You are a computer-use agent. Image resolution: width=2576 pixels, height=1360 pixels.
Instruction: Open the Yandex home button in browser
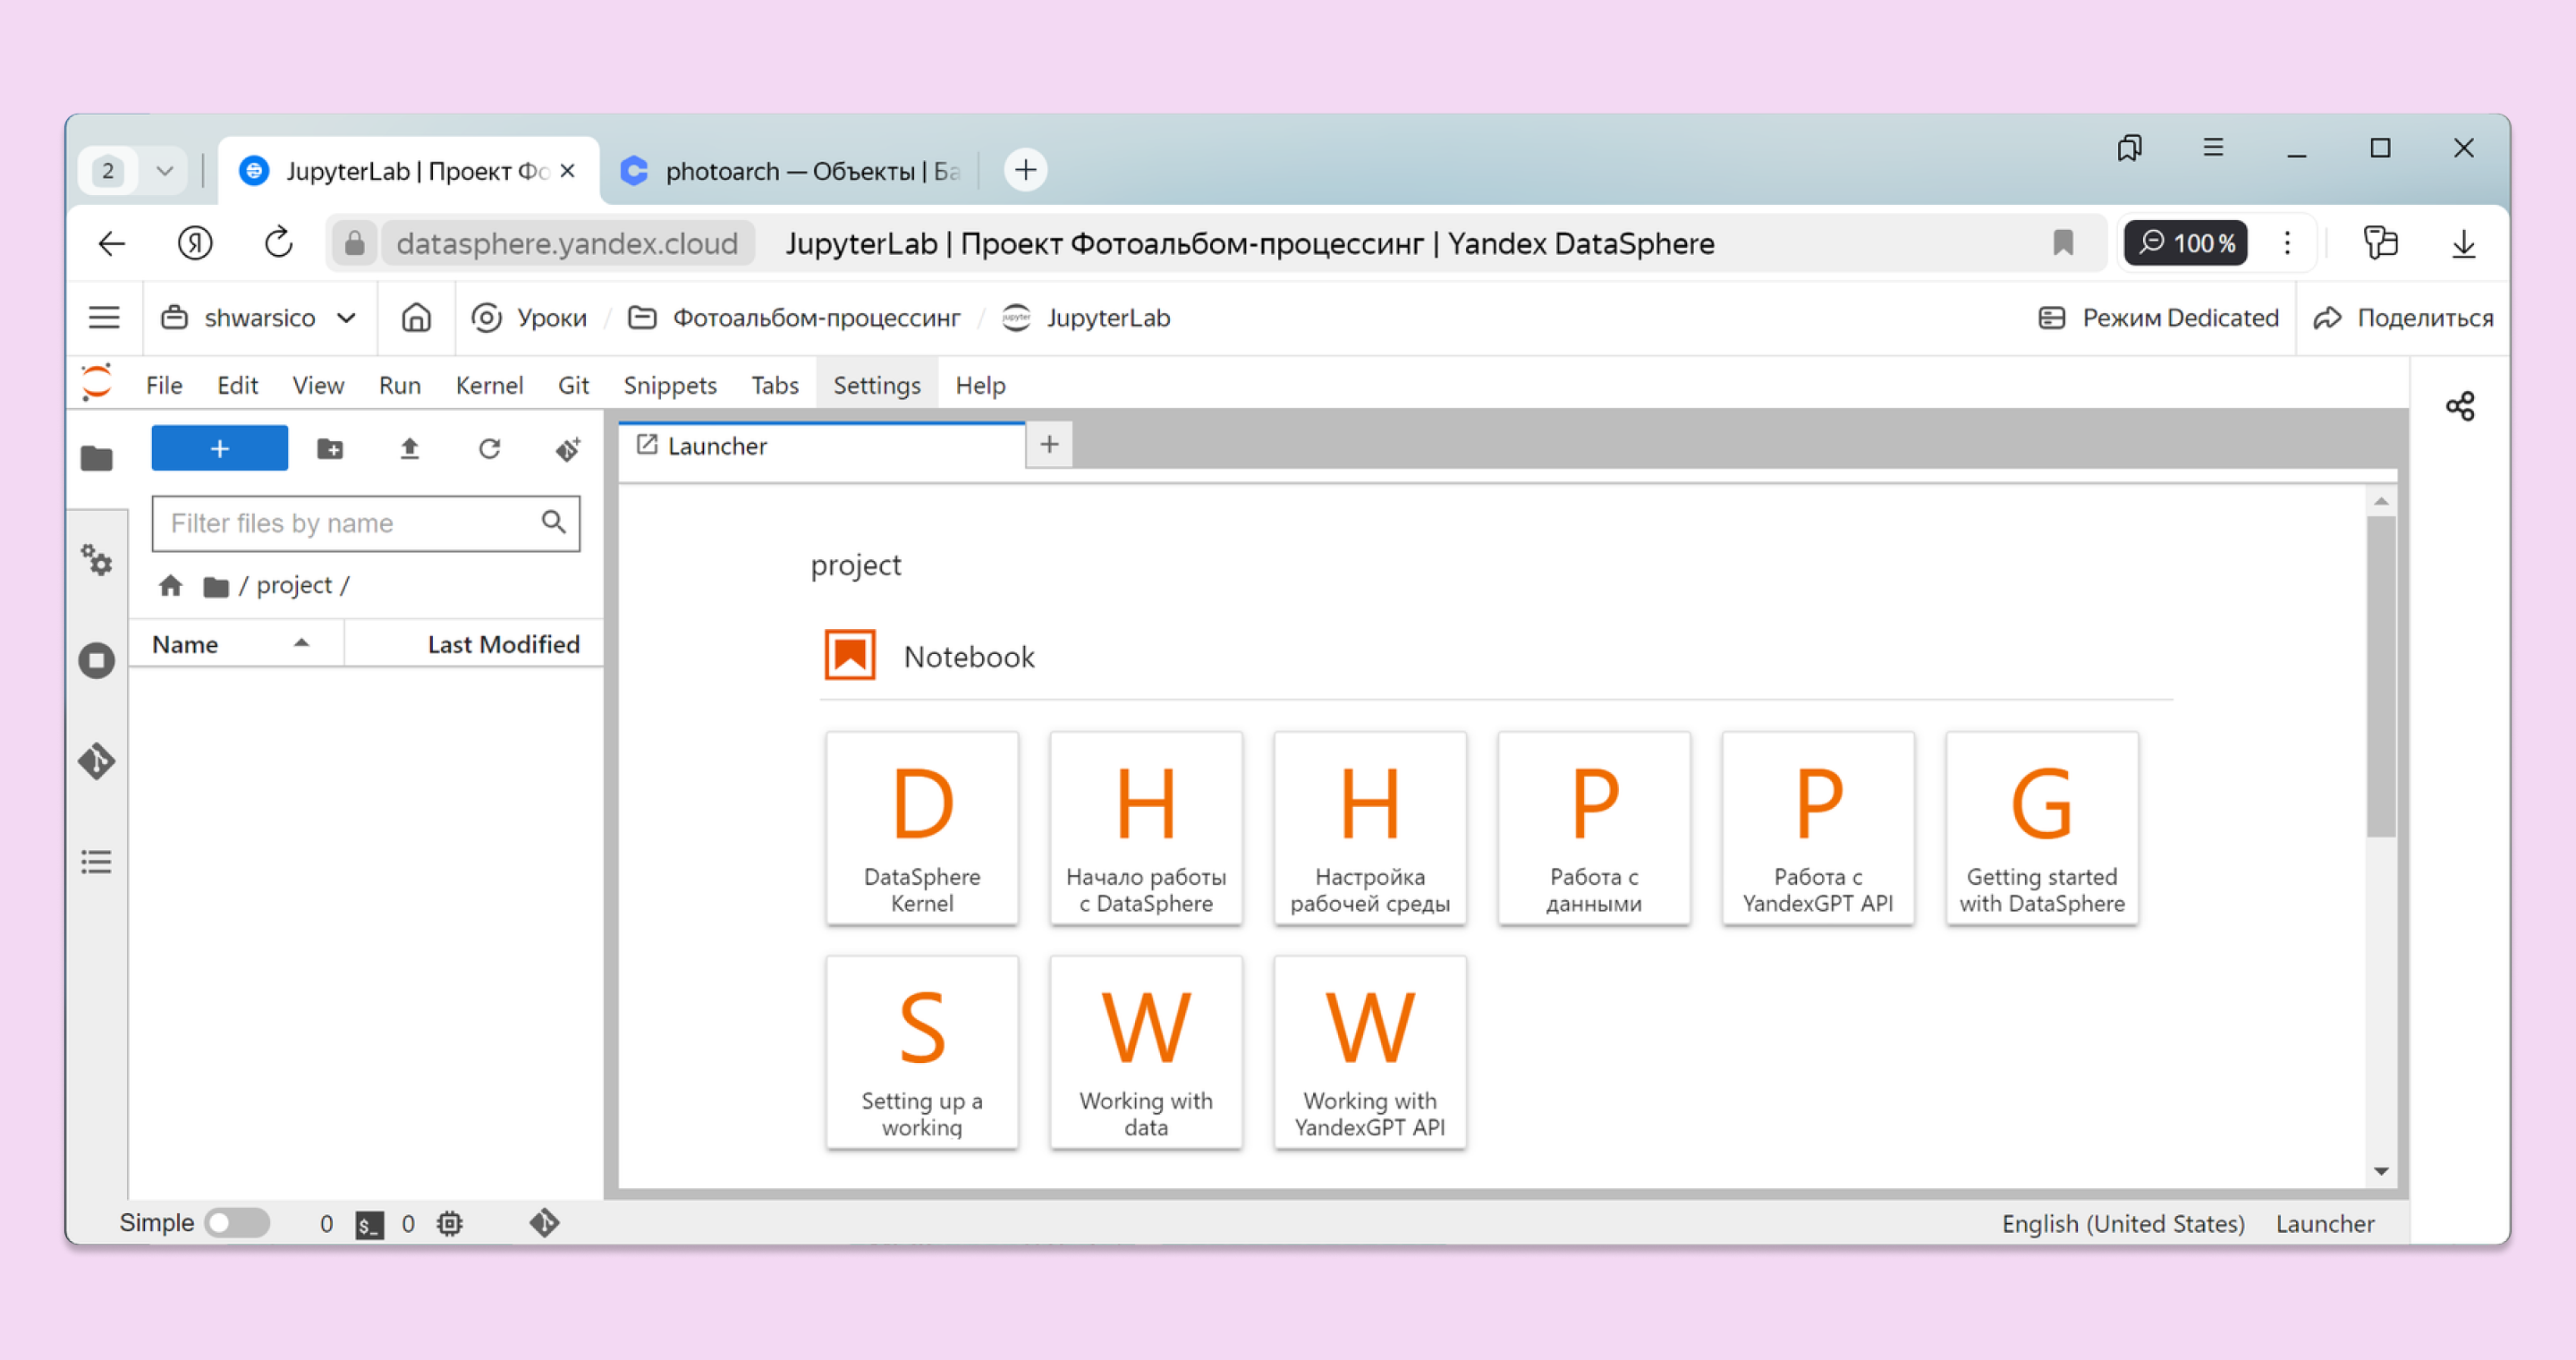[195, 243]
